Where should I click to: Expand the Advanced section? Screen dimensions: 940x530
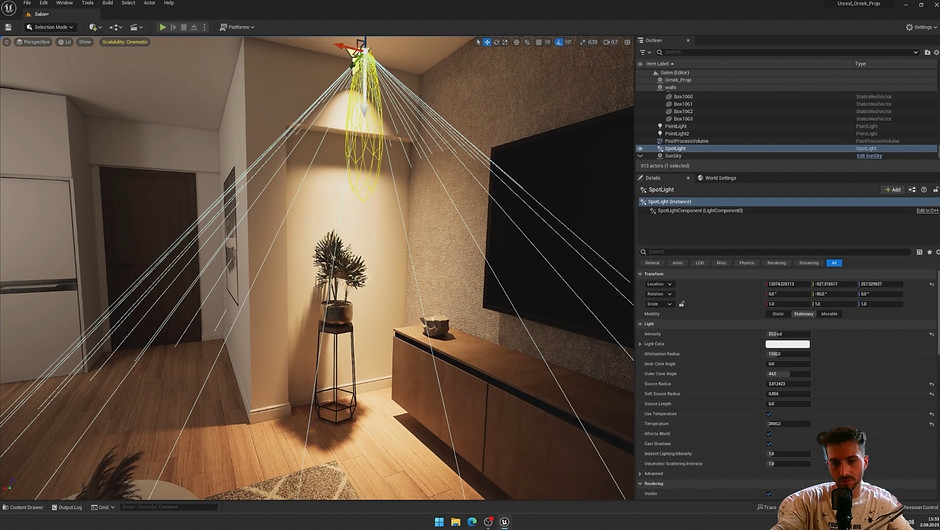click(x=640, y=474)
